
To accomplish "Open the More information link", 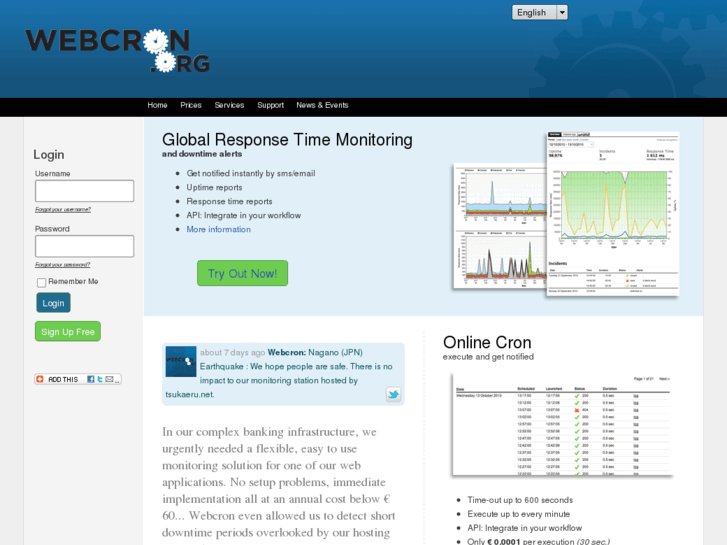I will pyautogui.click(x=218, y=229).
